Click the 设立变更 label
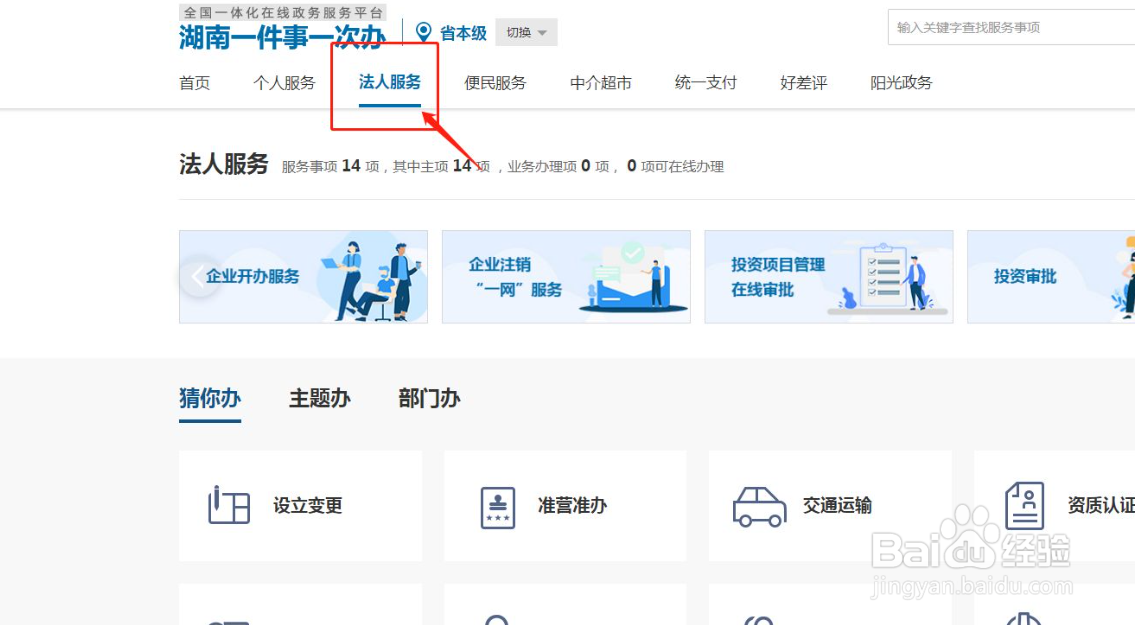Screen dimensions: 1135x625 coord(308,506)
